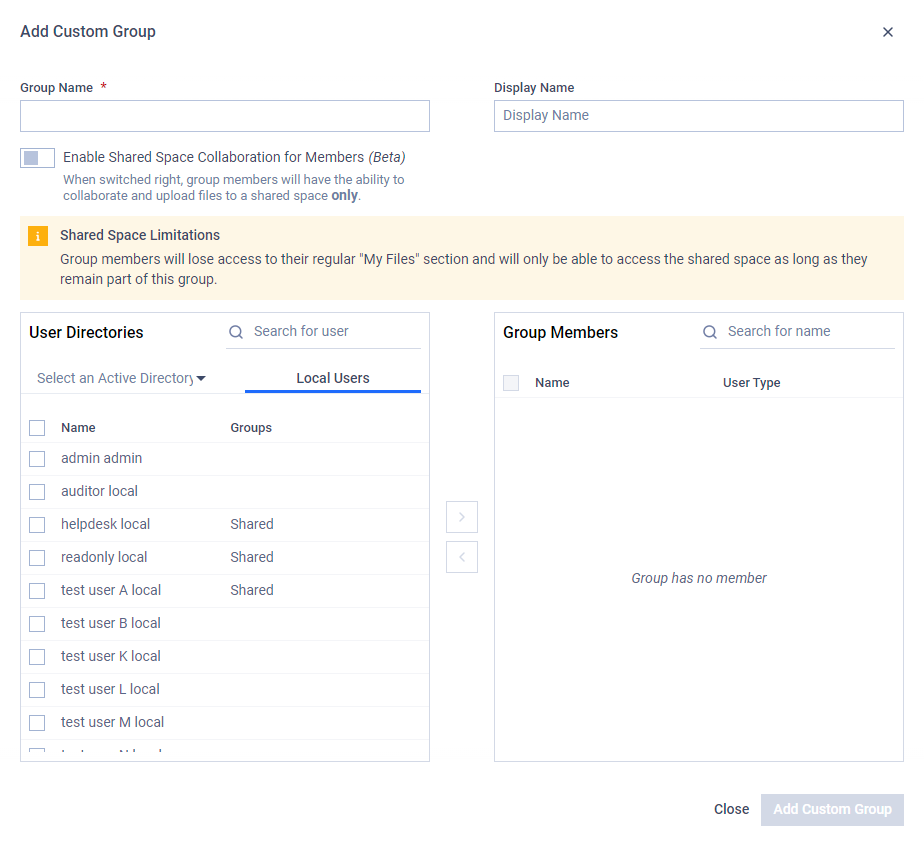Check the readonly local user checkbox
The width and height of the screenshot is (924, 842).
37,557
